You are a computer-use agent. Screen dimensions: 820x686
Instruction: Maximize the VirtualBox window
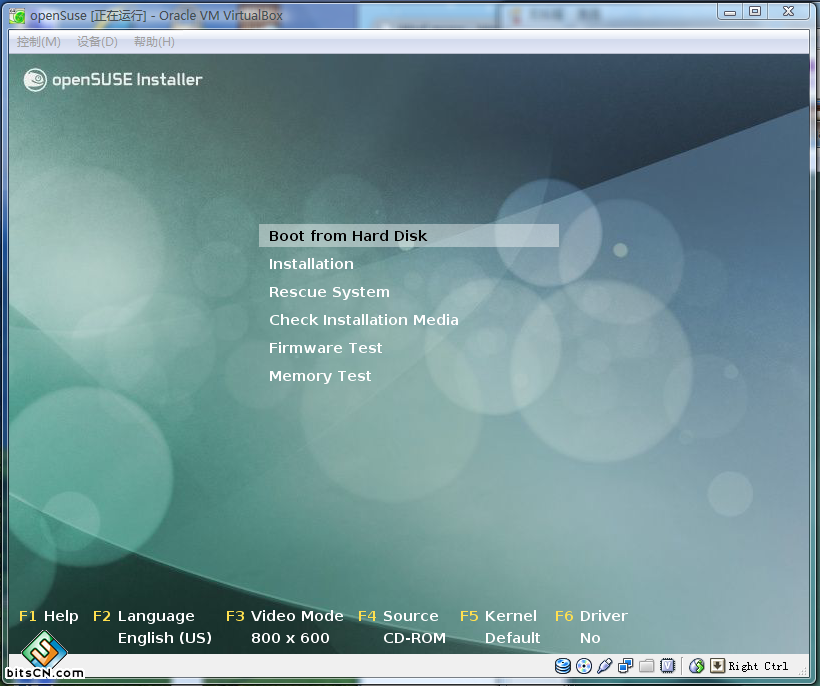(x=755, y=12)
